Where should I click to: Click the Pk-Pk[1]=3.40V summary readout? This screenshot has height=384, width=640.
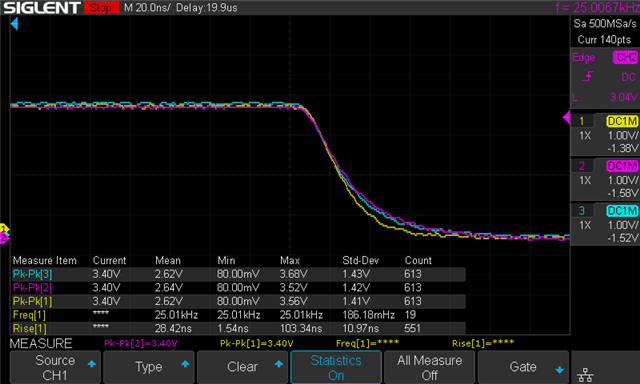256,344
